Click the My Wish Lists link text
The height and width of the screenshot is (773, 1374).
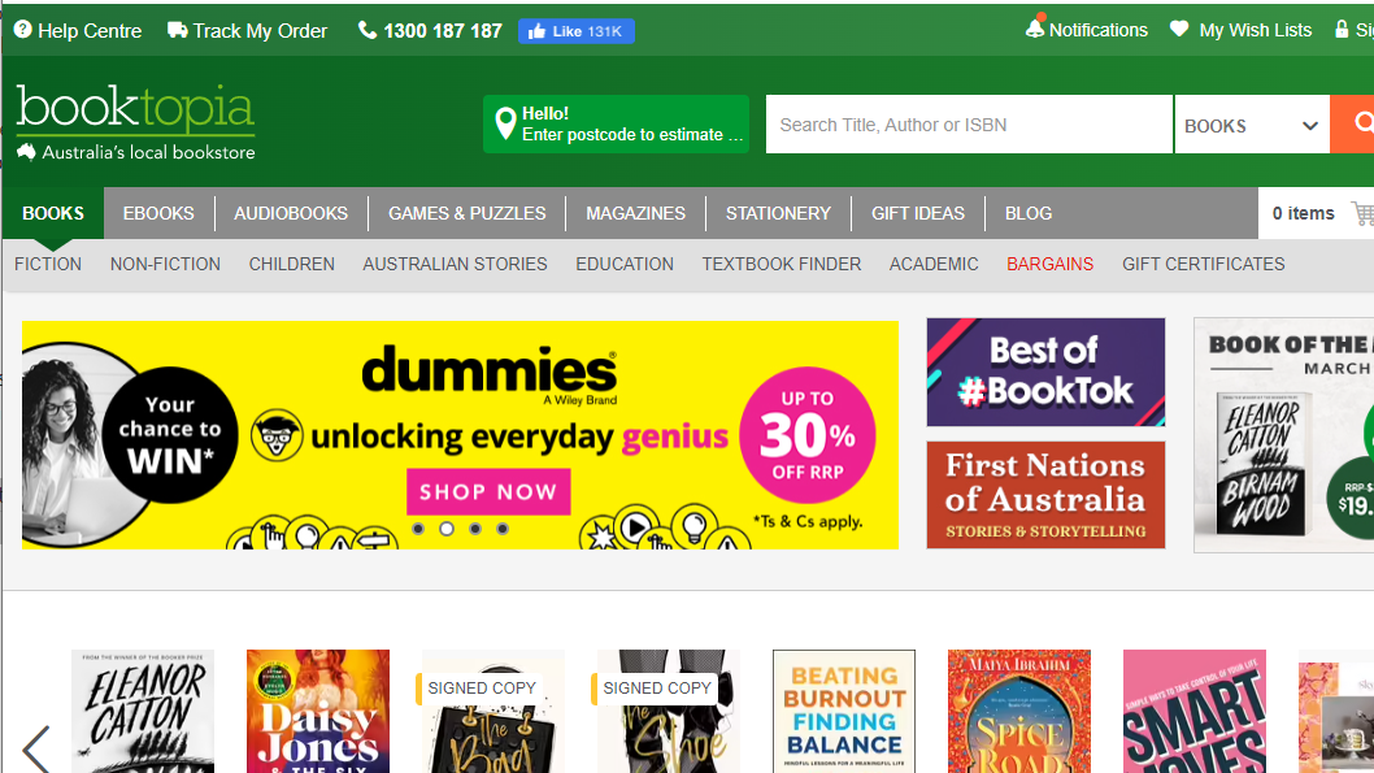pos(1255,30)
